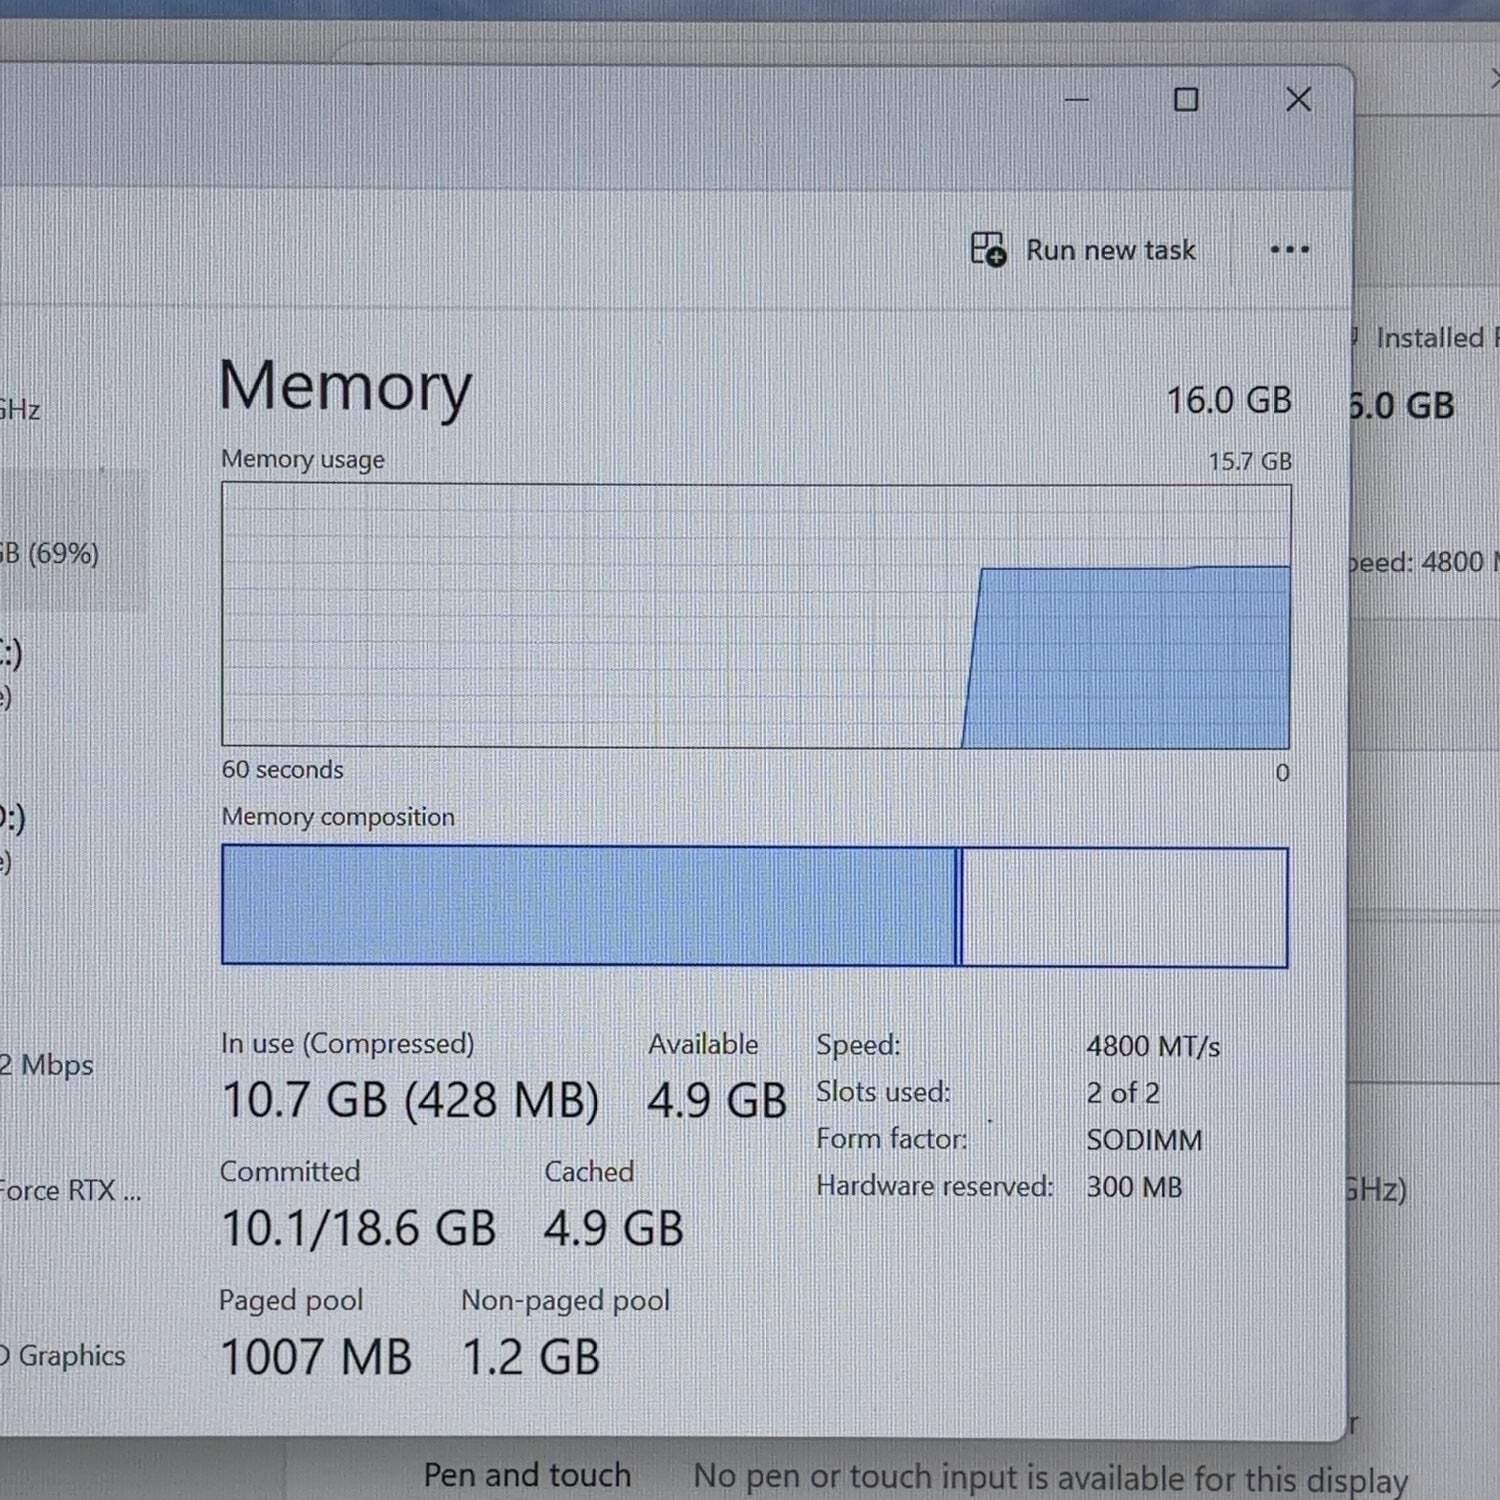Open the three-dot more options menu
This screenshot has width=1500, height=1500.
click(x=1289, y=250)
